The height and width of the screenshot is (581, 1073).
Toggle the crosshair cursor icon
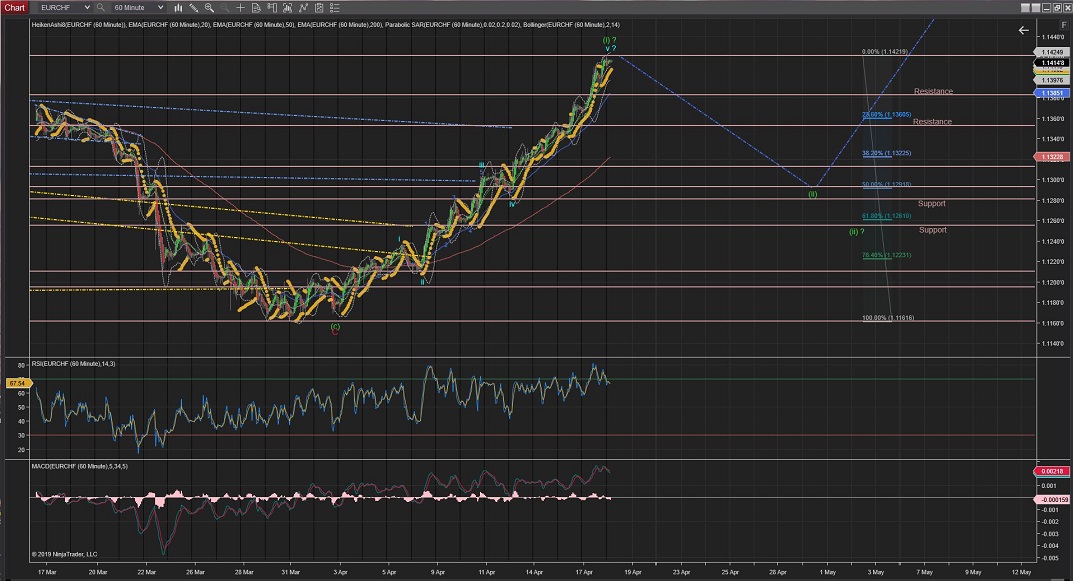pyautogui.click(x=240, y=7)
